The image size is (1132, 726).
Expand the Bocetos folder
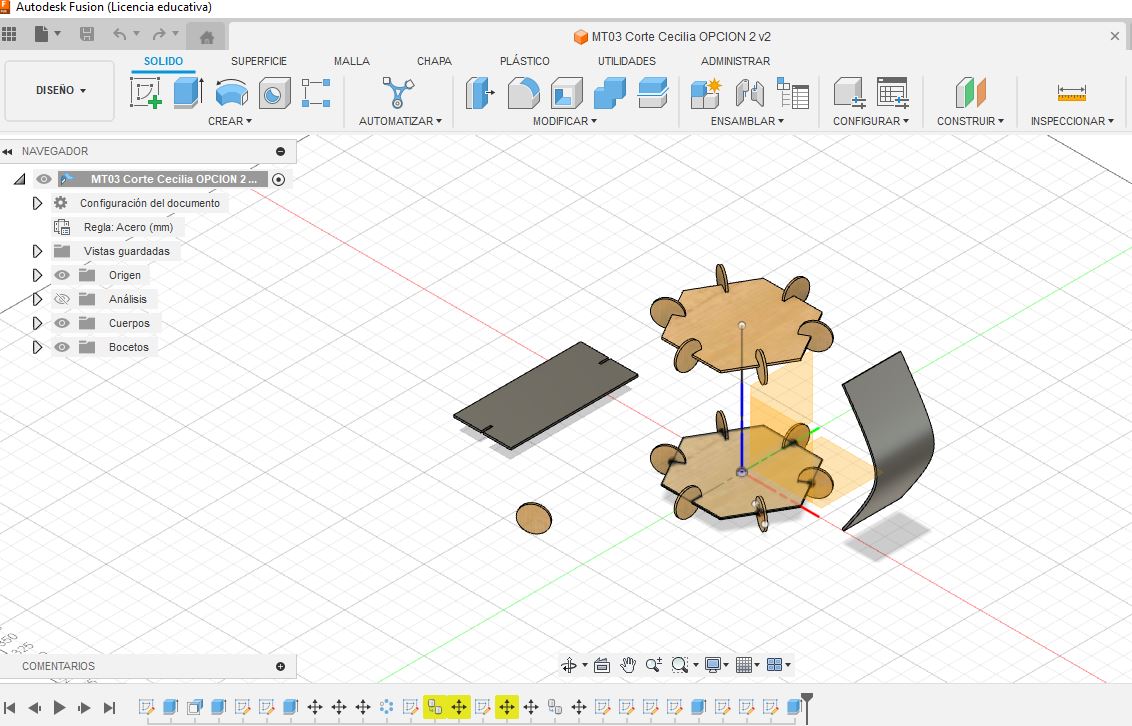[37, 347]
